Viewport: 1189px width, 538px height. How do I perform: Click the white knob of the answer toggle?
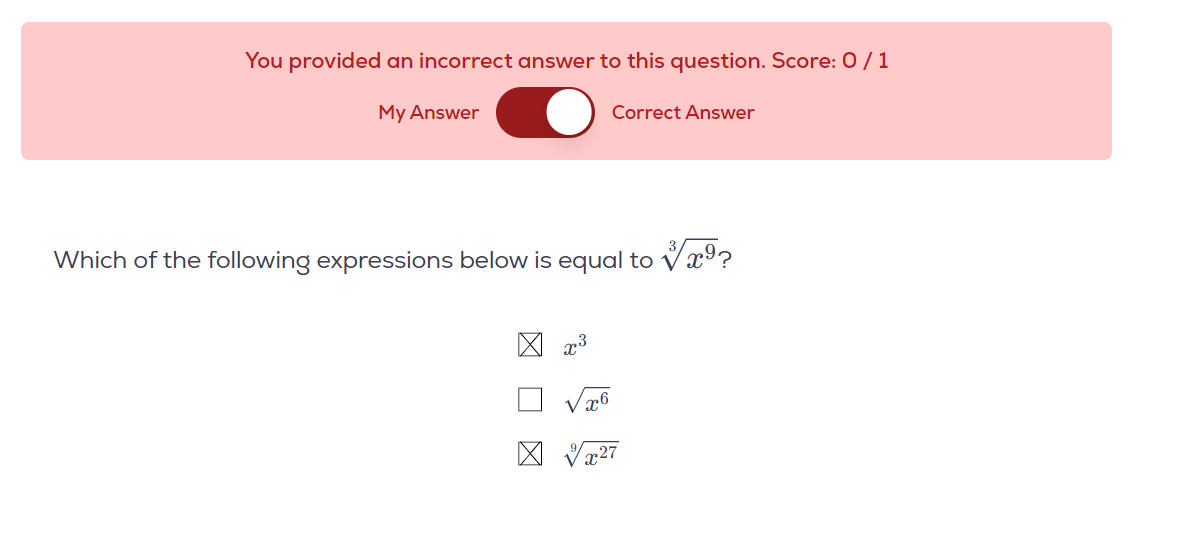[x=570, y=112]
